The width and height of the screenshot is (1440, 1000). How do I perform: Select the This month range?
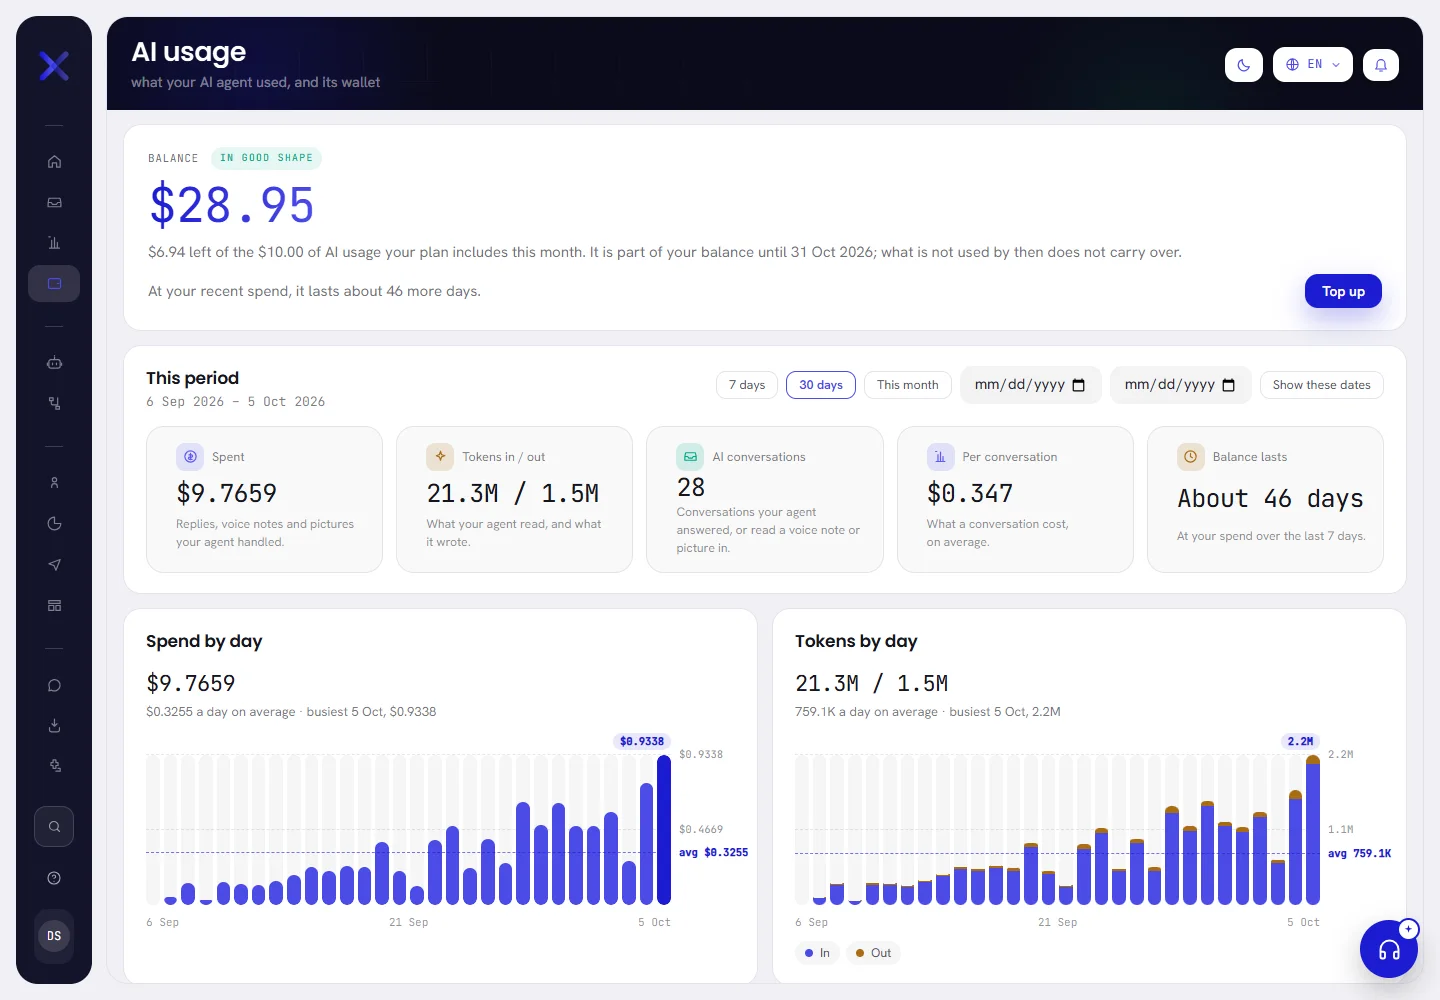point(908,385)
